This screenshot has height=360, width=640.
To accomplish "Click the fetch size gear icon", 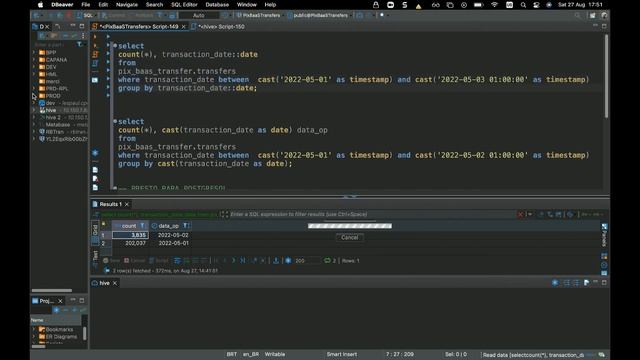I will 288,260.
